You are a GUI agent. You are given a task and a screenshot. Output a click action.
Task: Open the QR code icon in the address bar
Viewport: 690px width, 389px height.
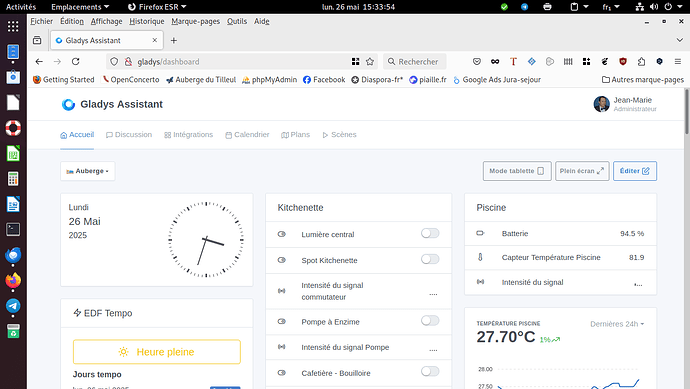356,62
